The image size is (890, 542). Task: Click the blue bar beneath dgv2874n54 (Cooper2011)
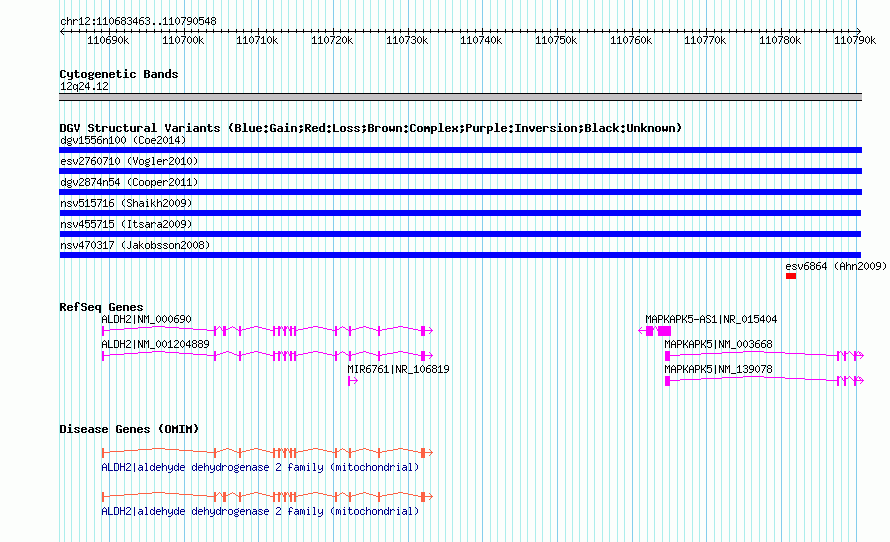pyautogui.click(x=460, y=192)
